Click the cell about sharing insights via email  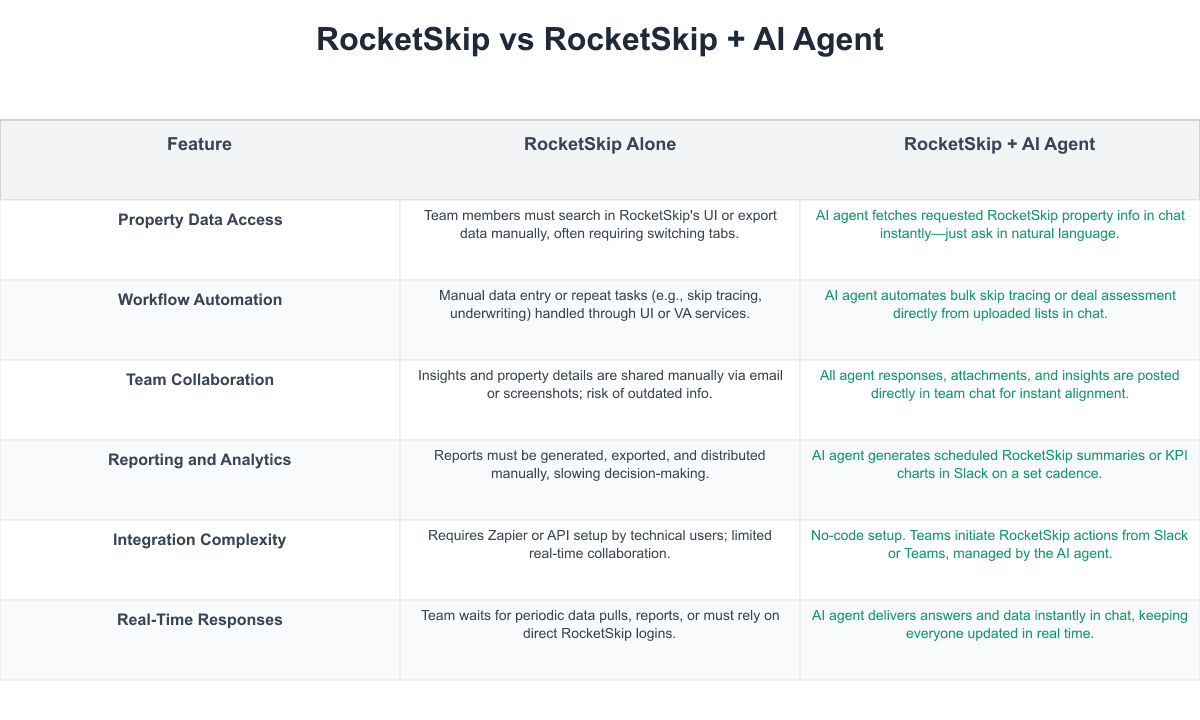point(600,384)
